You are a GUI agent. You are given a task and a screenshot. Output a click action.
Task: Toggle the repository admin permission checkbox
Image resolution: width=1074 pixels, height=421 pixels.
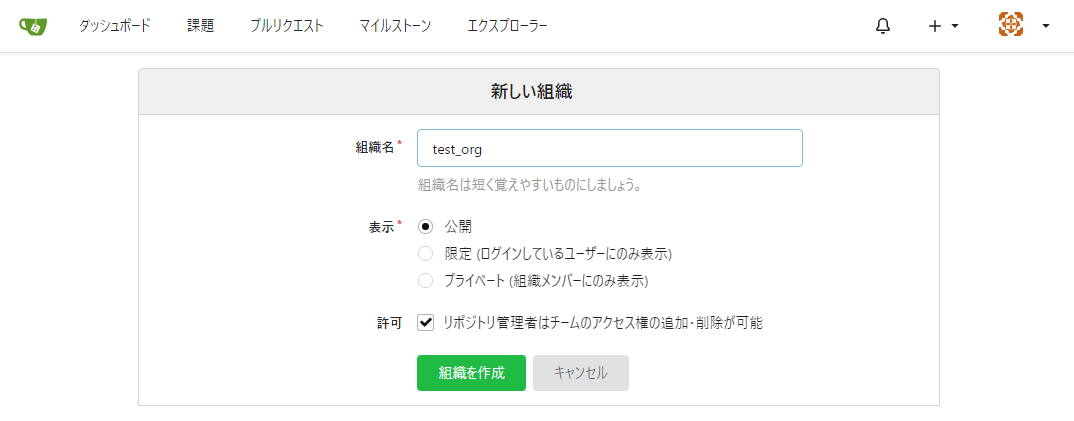(x=426, y=323)
